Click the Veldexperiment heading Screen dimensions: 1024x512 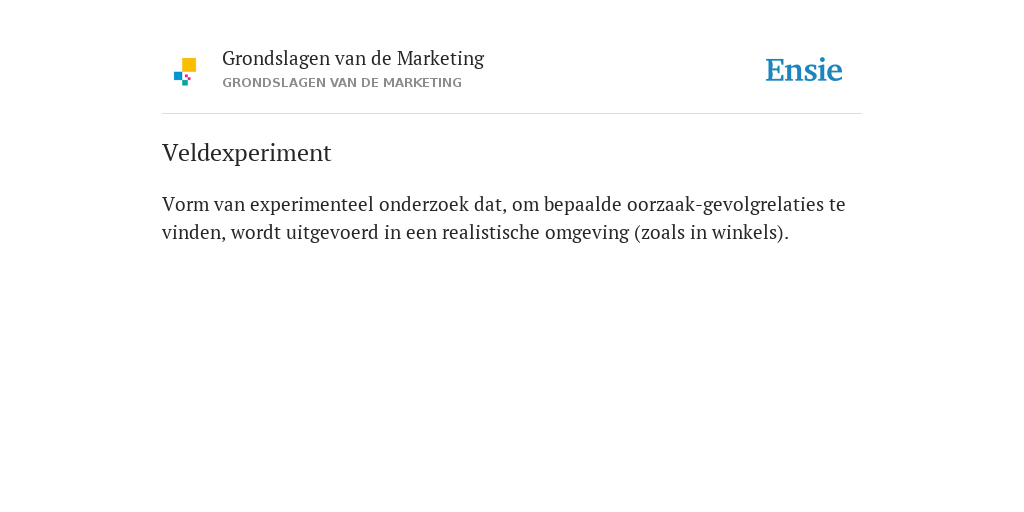(x=247, y=153)
